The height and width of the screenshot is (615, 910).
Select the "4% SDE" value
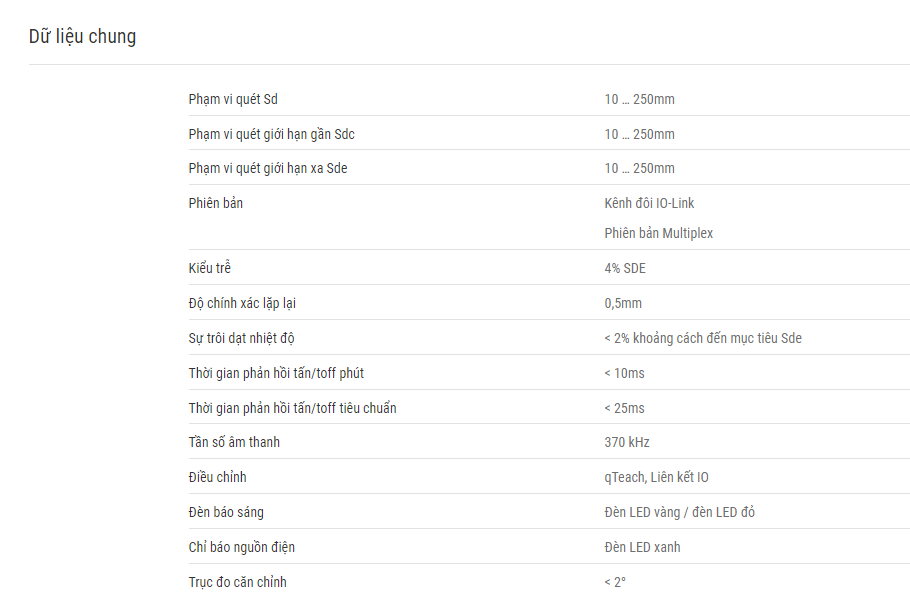(x=625, y=268)
